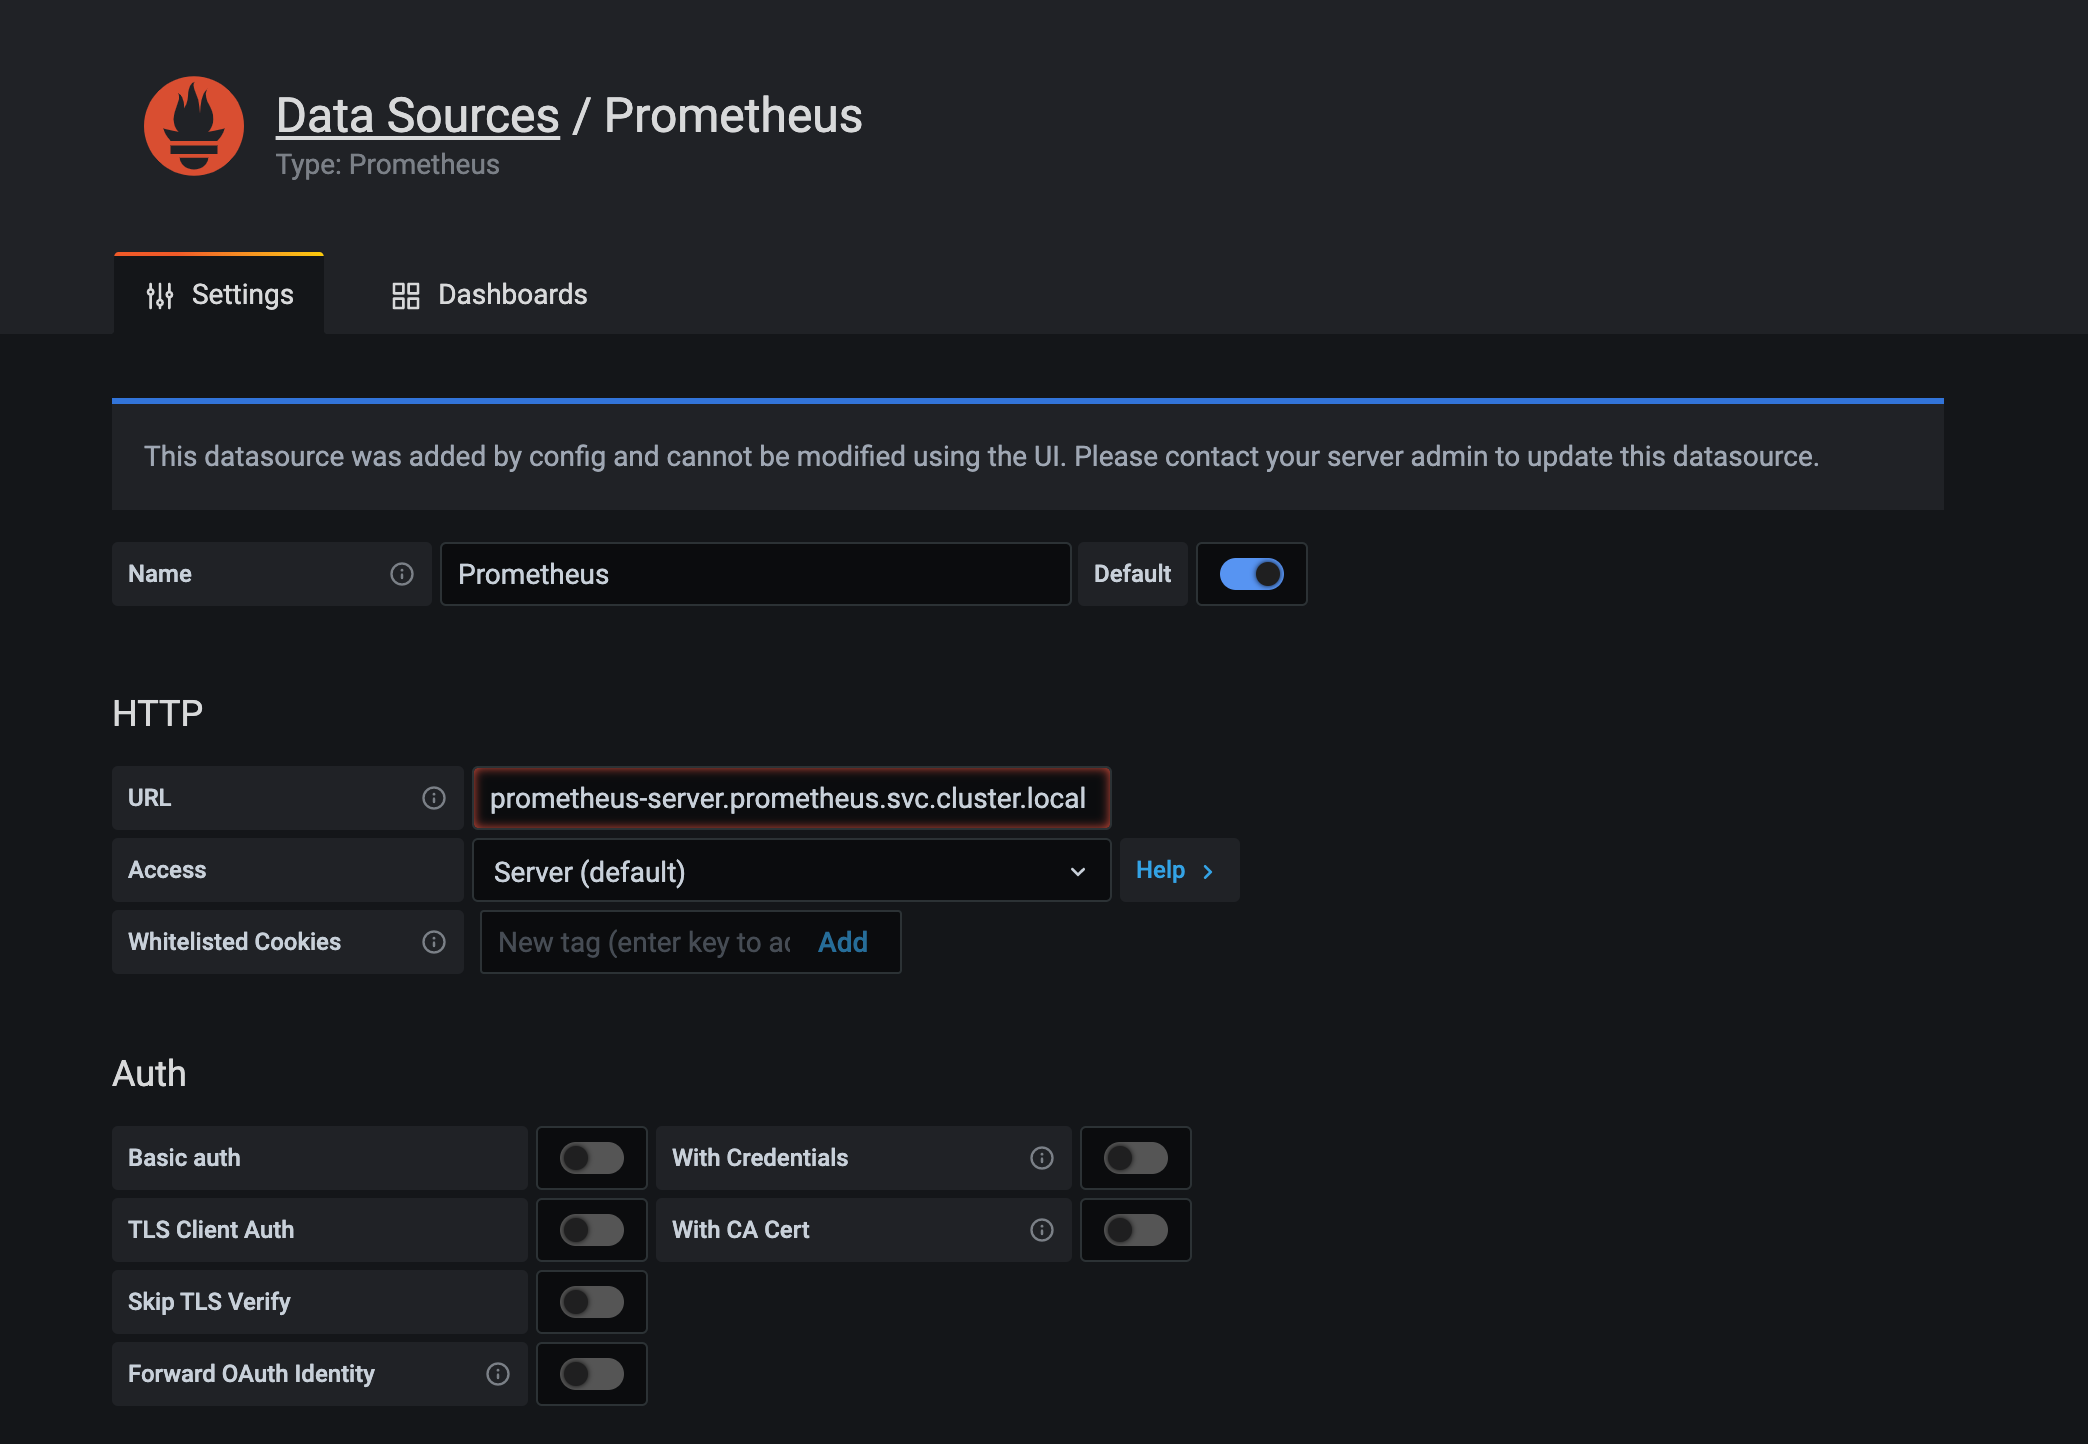Click the HTTP section heading
The width and height of the screenshot is (2088, 1444).
pyautogui.click(x=158, y=713)
